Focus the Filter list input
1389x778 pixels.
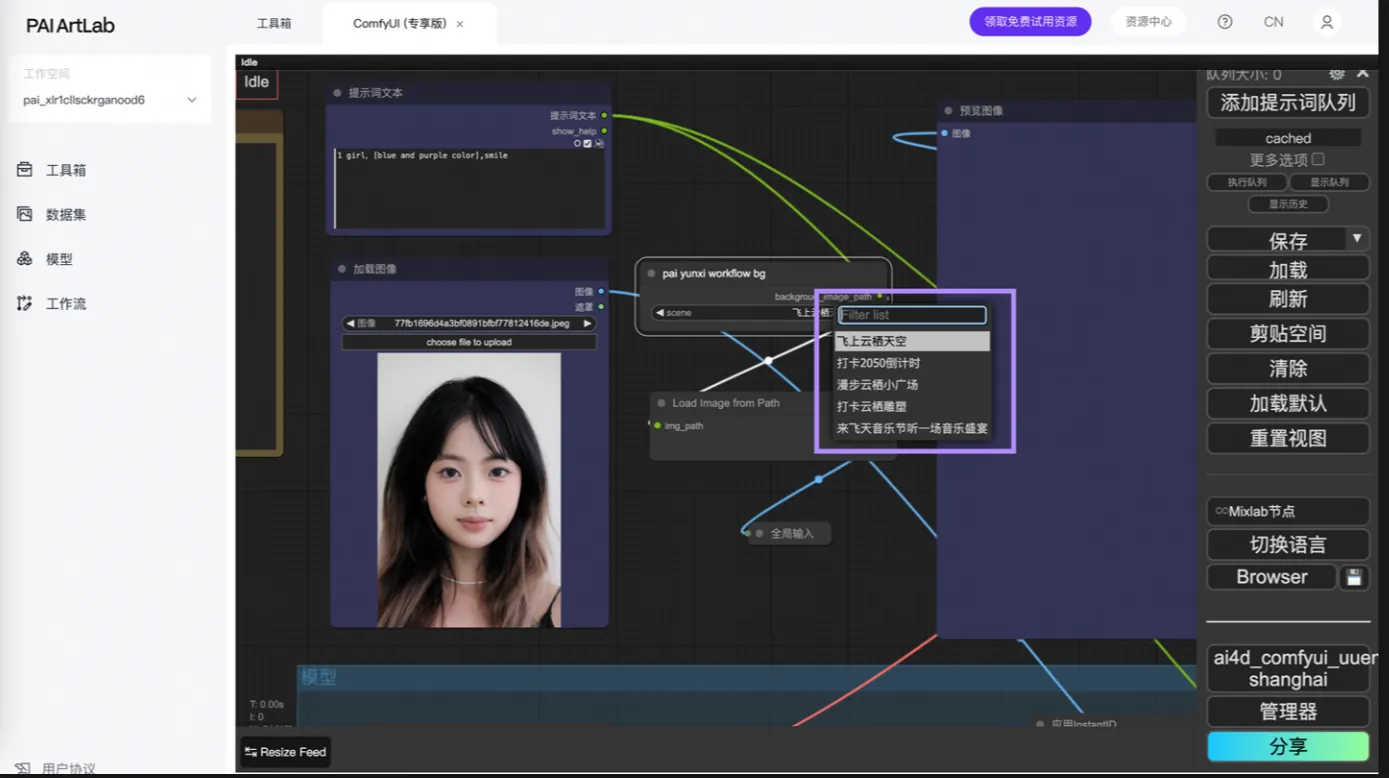pyautogui.click(x=912, y=315)
